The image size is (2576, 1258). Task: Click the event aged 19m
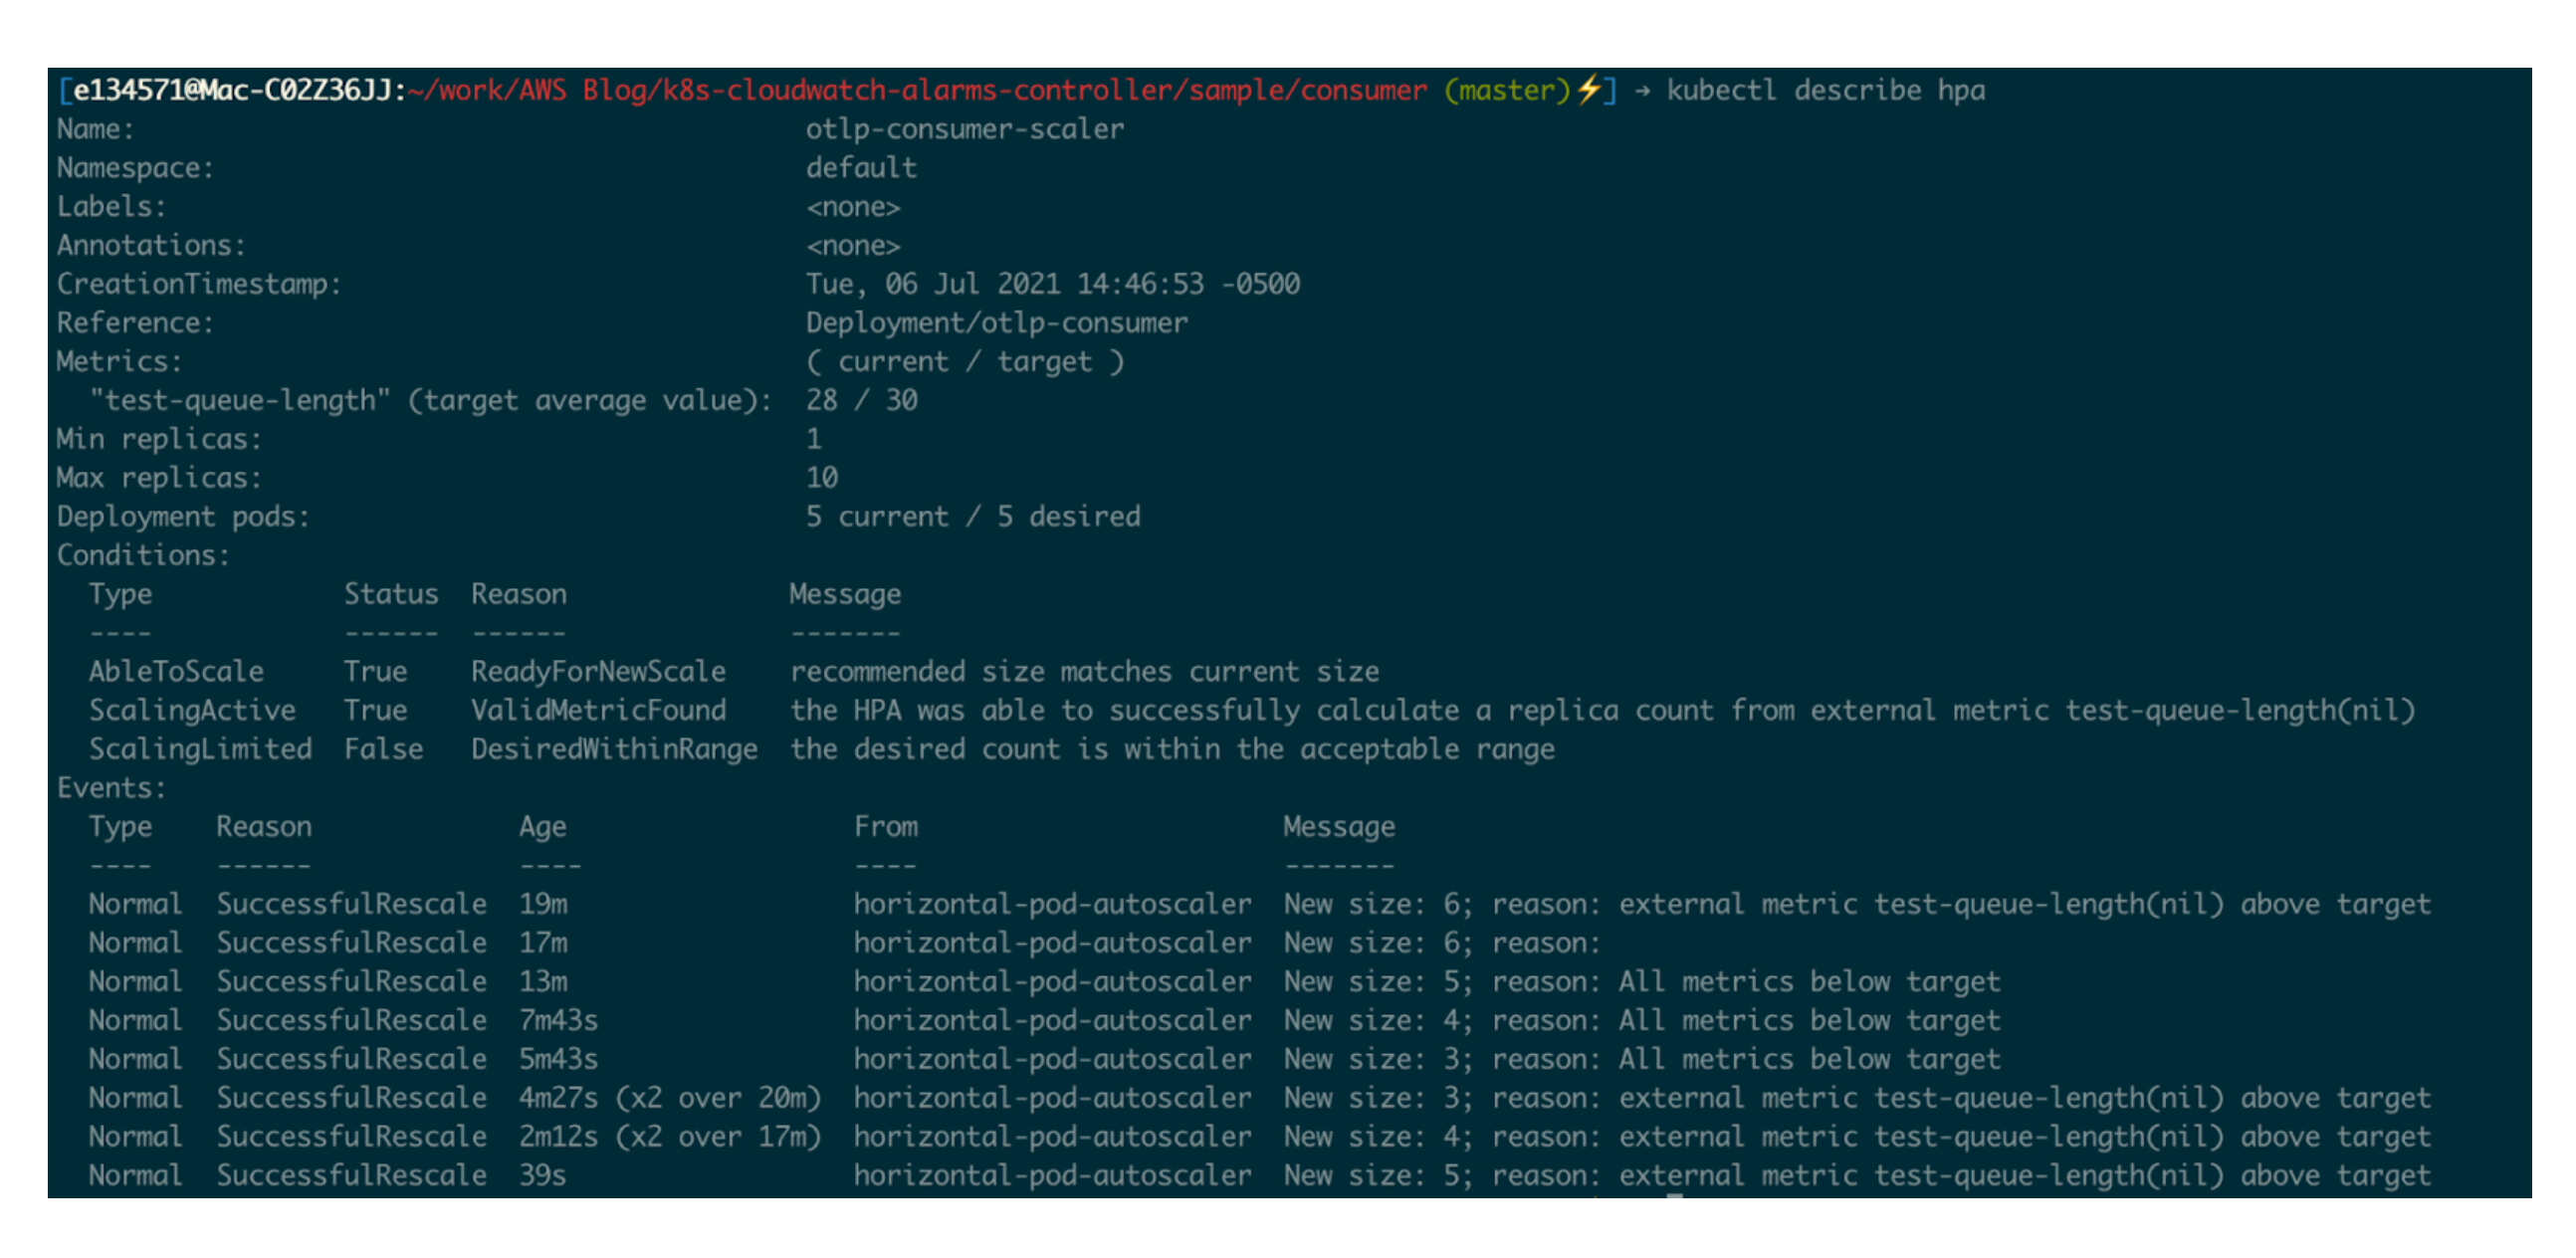coord(542,904)
